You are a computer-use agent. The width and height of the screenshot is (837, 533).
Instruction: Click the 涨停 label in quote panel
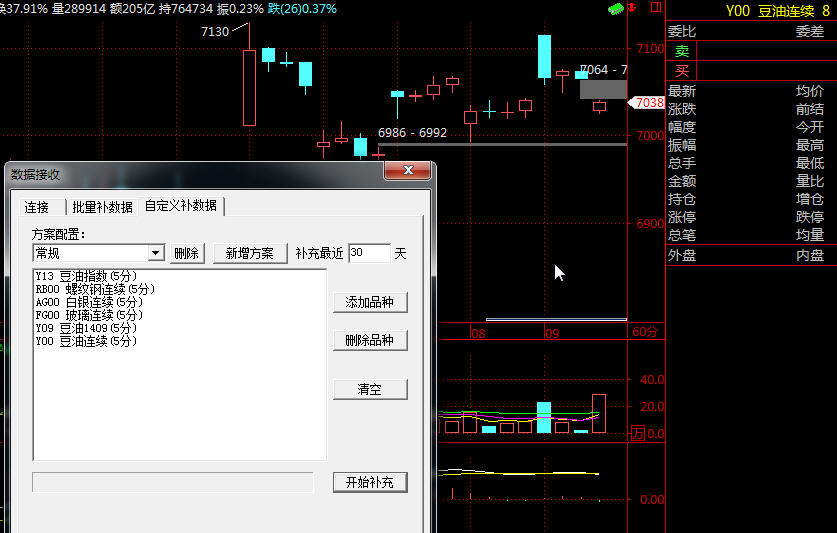tap(682, 217)
